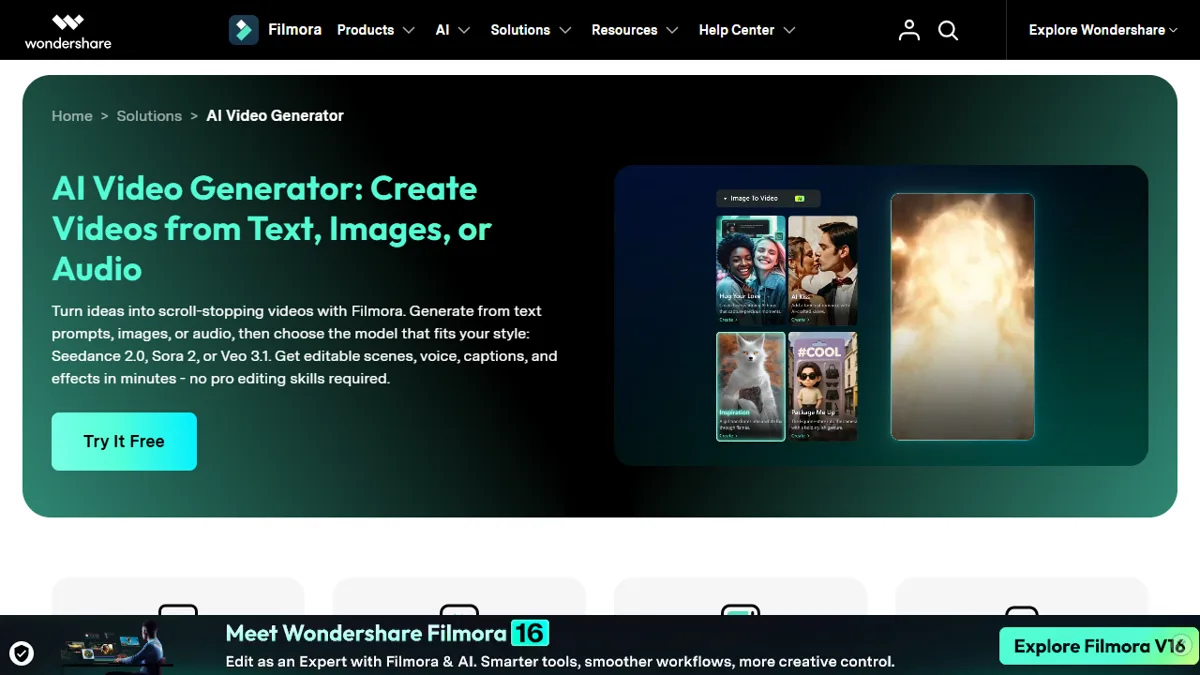Select the Hug Your Love template thumbnail
The height and width of the screenshot is (675, 1200).
751,271
